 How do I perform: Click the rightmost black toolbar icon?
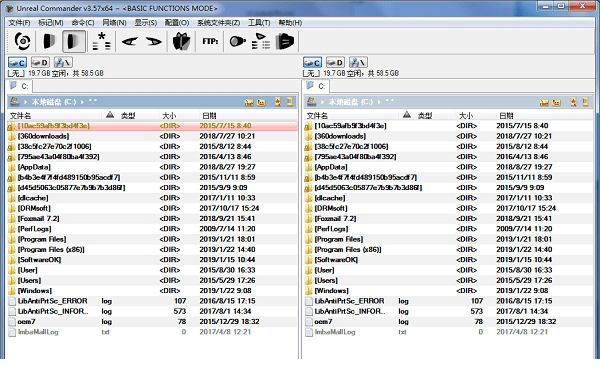point(285,41)
